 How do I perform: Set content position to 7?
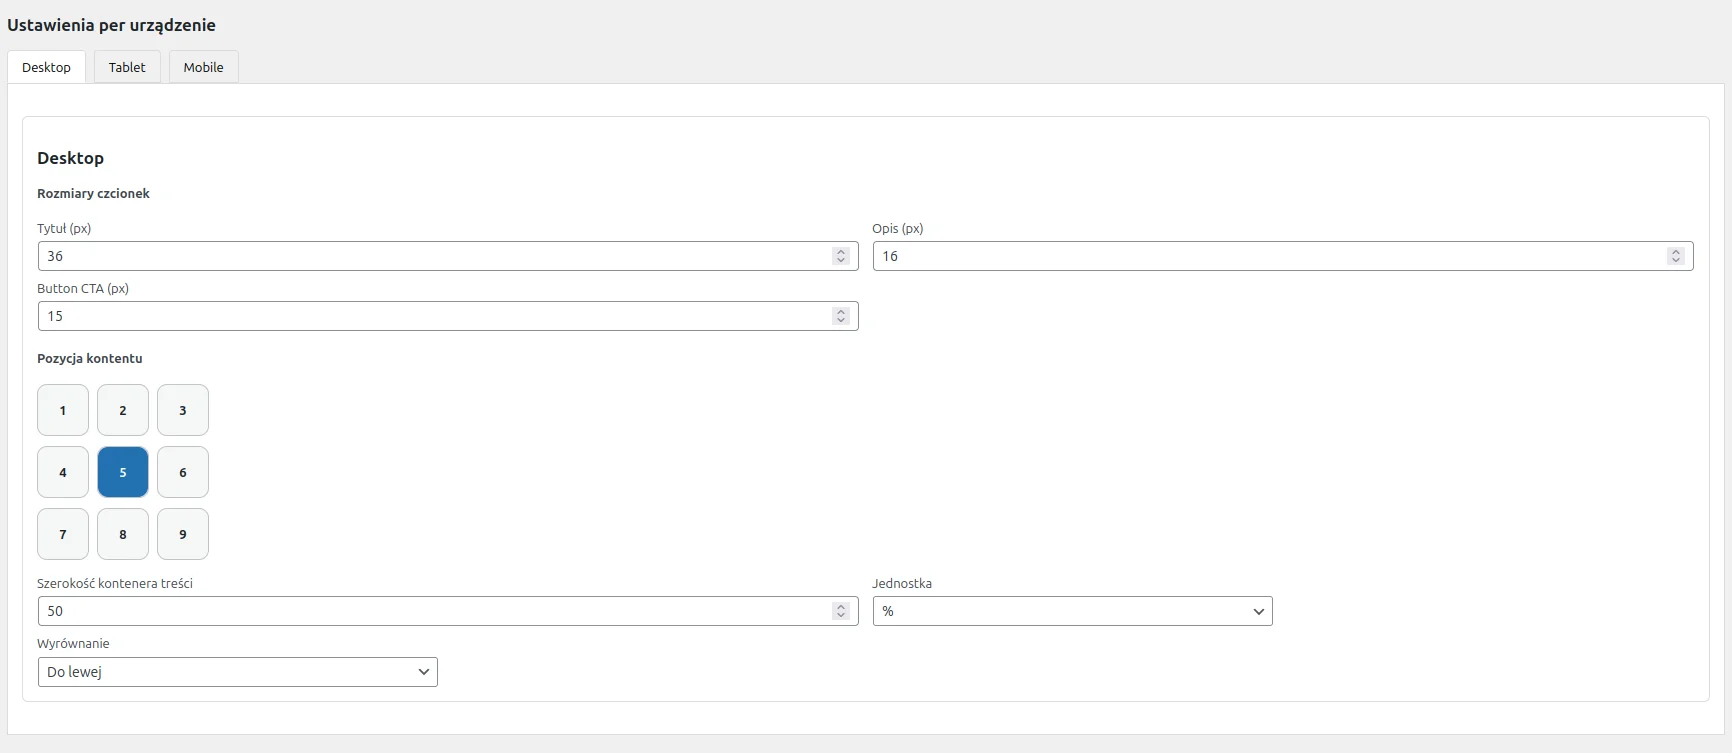(x=63, y=534)
